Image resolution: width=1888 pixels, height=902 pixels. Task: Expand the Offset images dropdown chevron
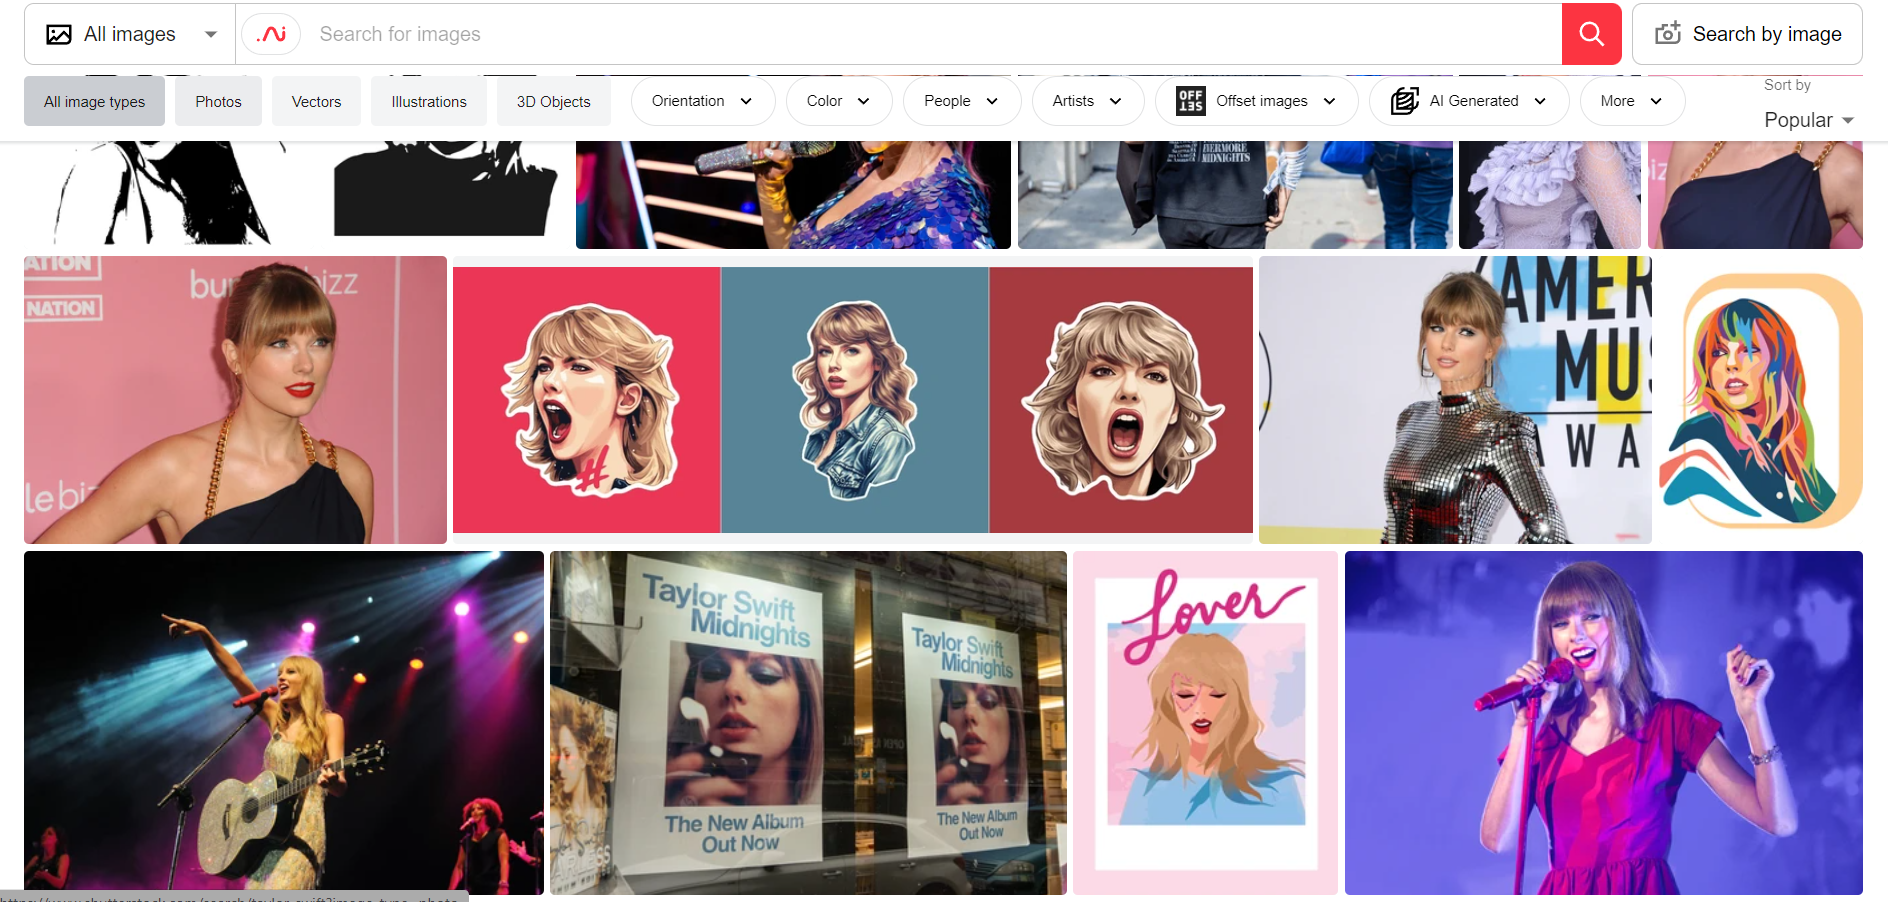click(1329, 101)
